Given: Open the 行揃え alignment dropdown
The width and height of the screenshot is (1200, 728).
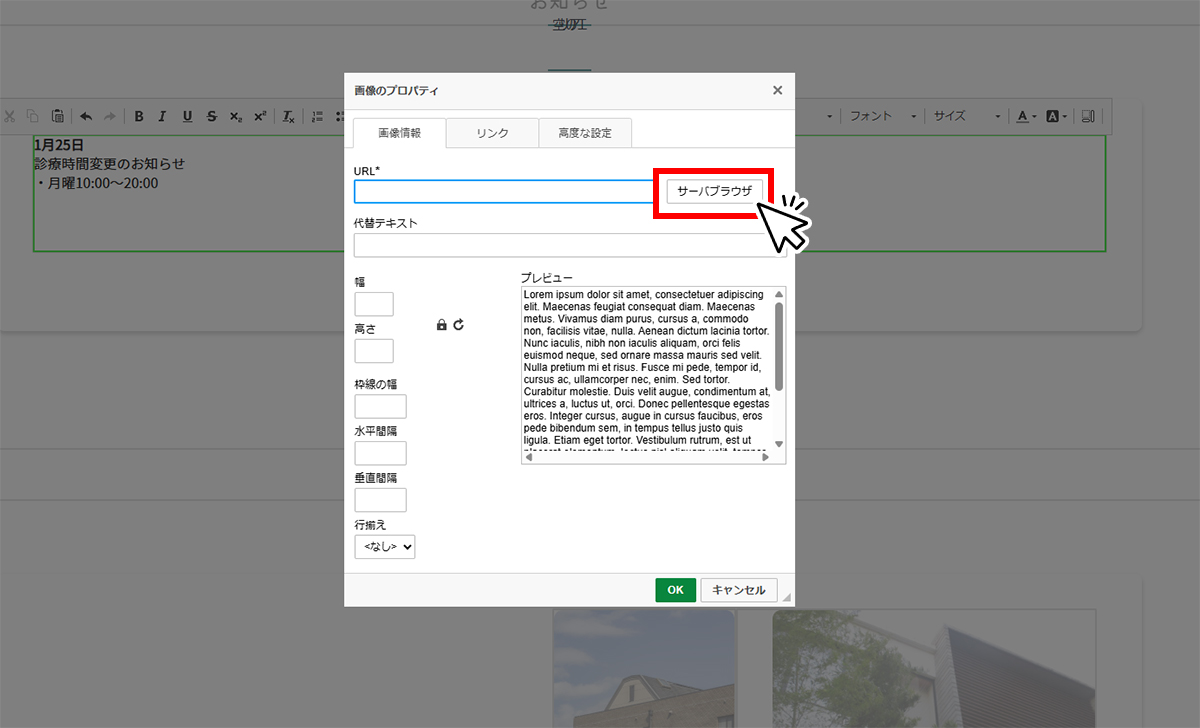Looking at the screenshot, I should pos(385,547).
